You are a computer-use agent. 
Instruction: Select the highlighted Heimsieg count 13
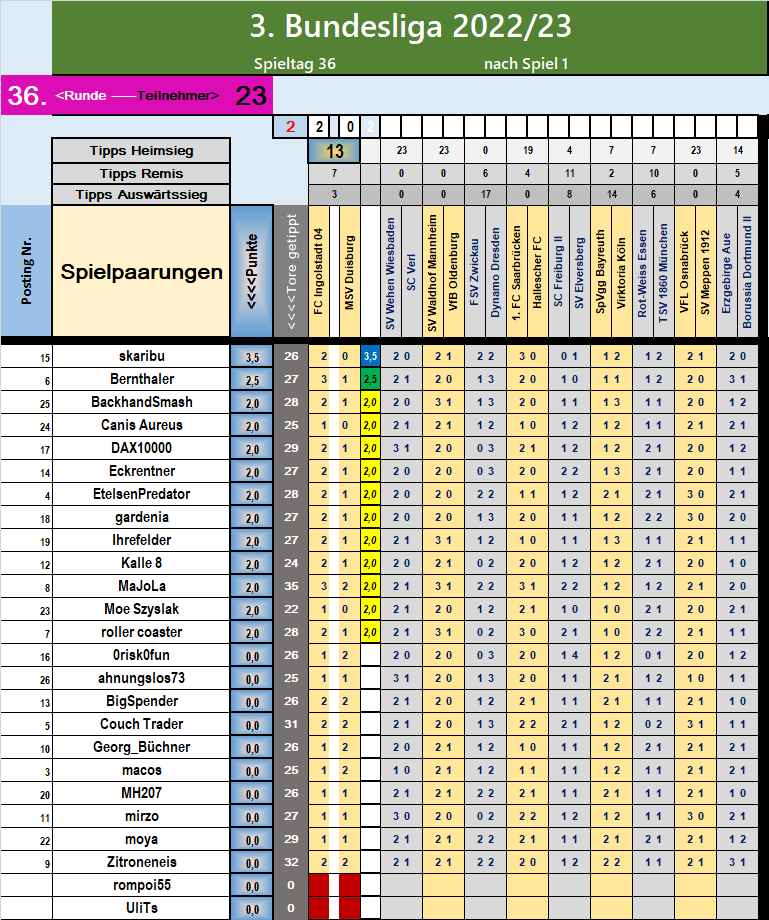[x=334, y=151]
